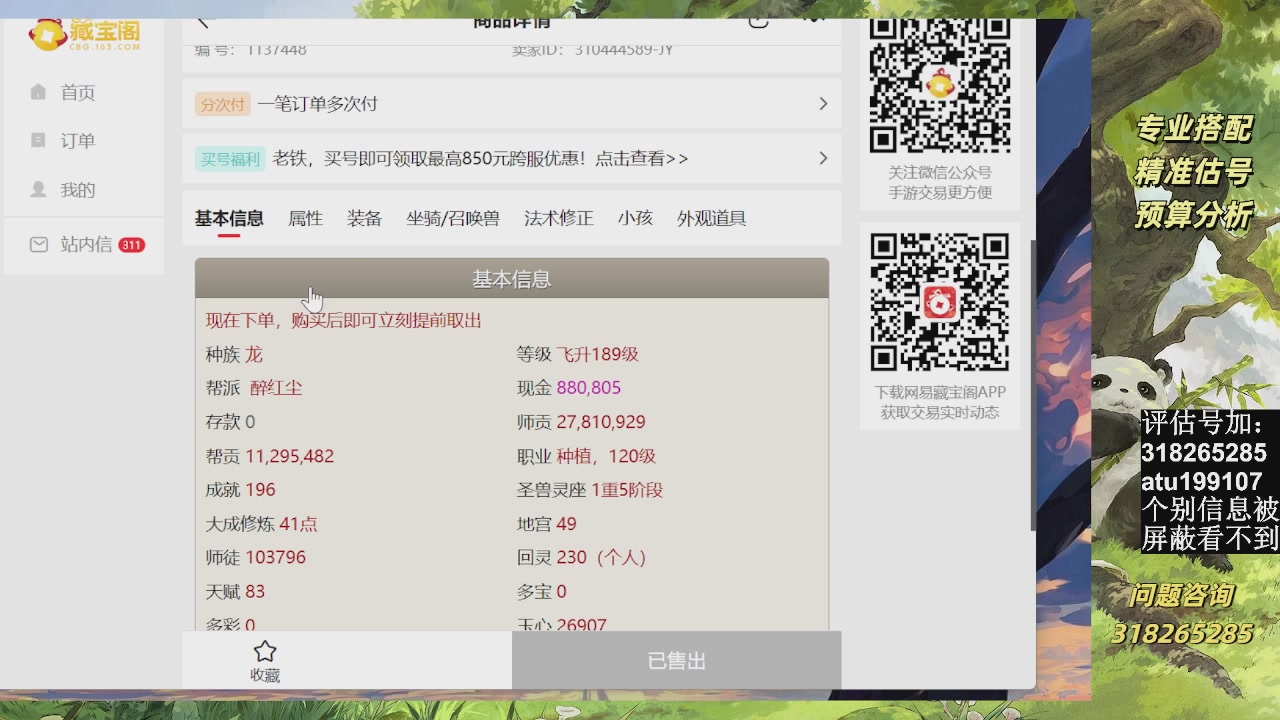Switch to the 法术修正 tab
This screenshot has height=720, width=1280.
[x=557, y=218]
